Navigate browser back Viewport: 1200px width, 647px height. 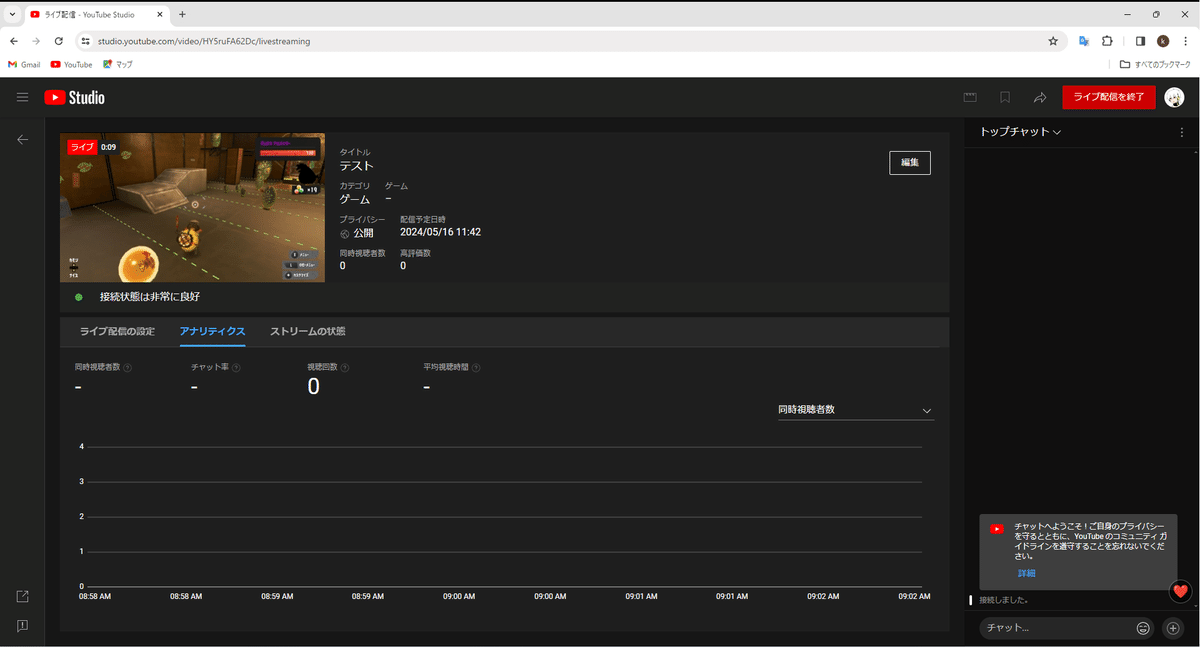click(x=14, y=41)
